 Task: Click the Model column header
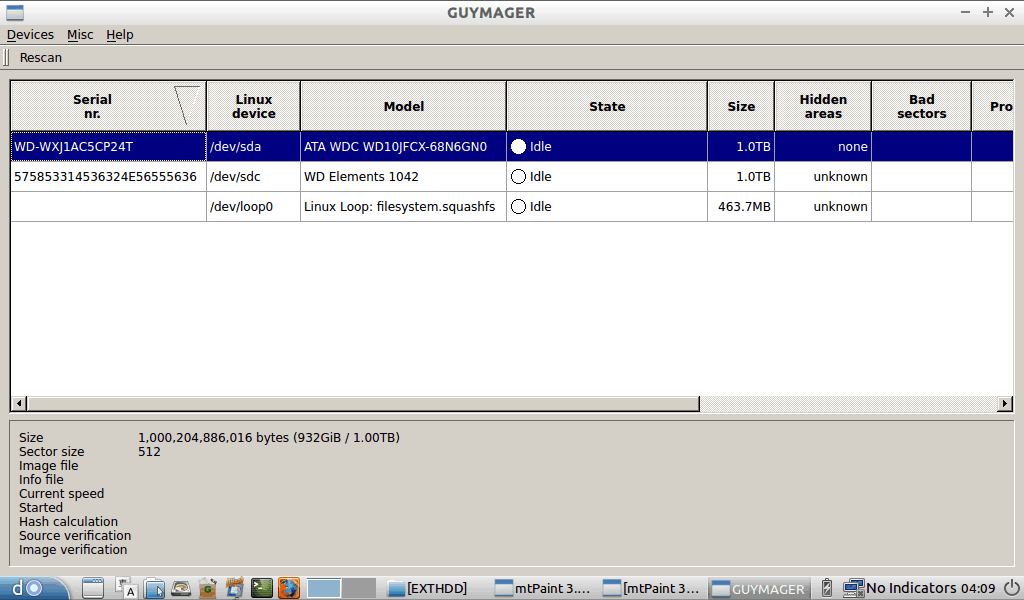(403, 106)
